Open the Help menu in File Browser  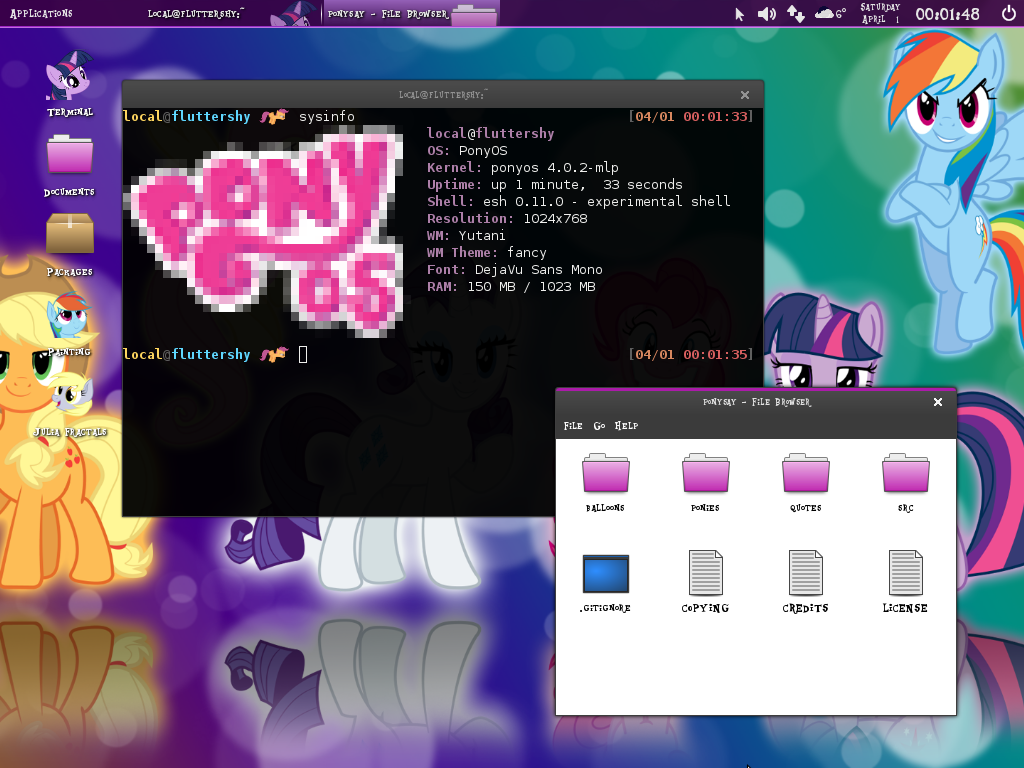pyautogui.click(x=626, y=426)
